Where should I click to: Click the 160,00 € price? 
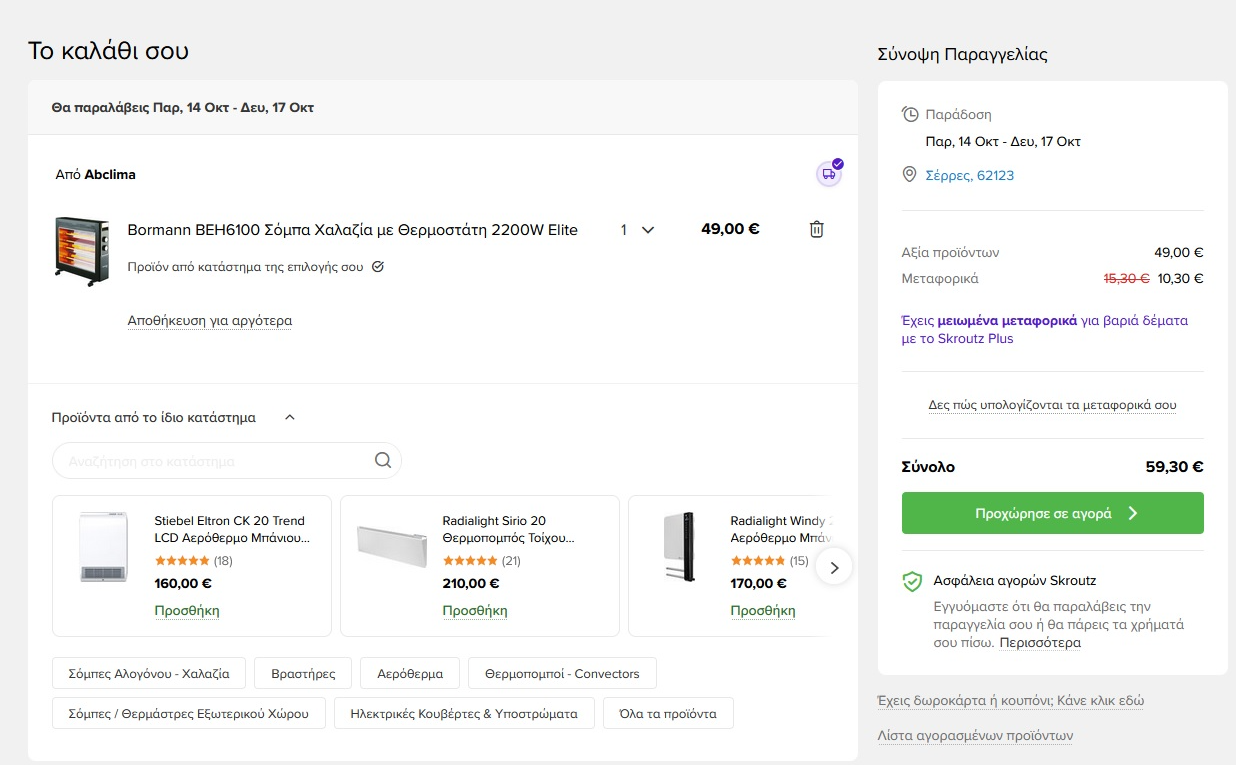pyautogui.click(x=183, y=583)
